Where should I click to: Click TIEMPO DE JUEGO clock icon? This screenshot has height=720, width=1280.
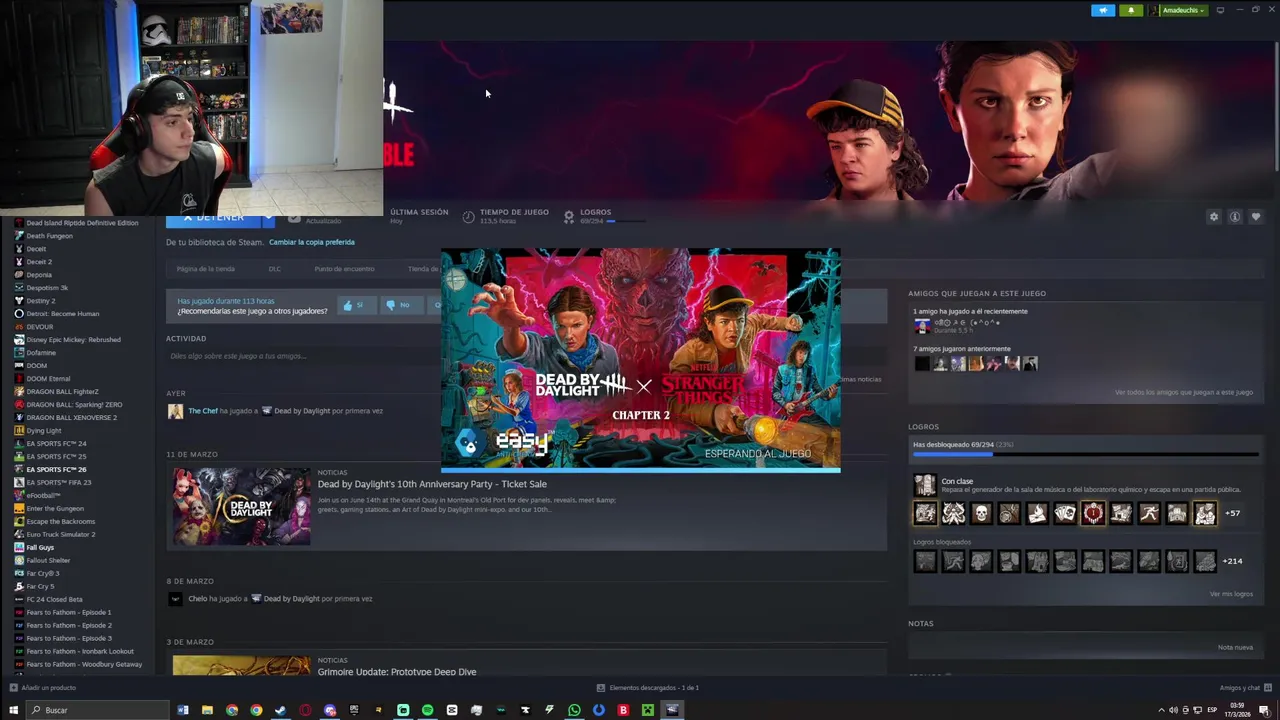pyautogui.click(x=468, y=216)
